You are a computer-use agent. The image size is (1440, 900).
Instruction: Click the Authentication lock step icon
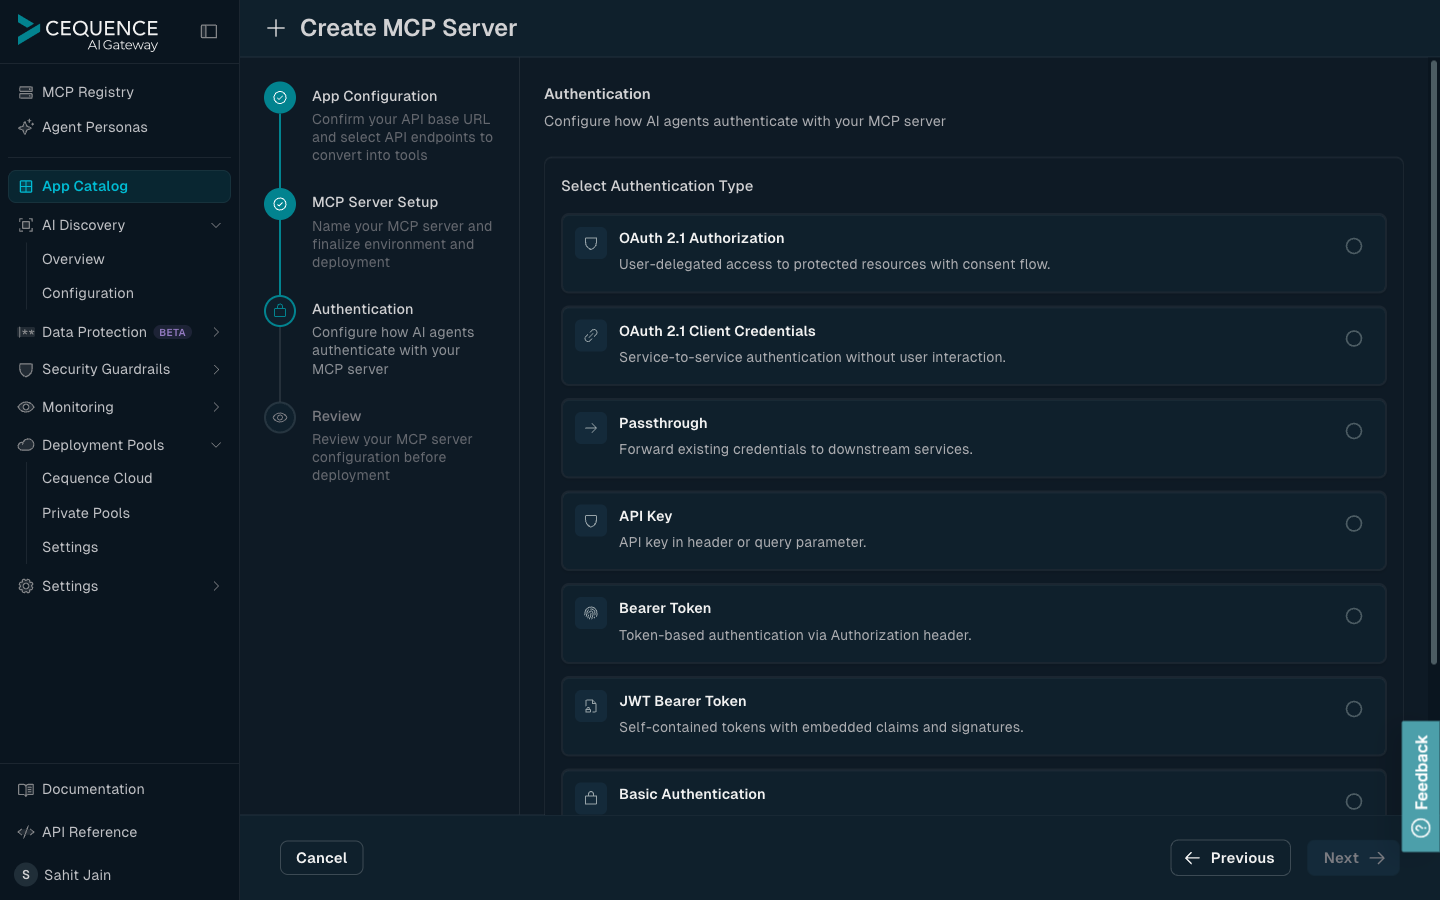point(280,311)
